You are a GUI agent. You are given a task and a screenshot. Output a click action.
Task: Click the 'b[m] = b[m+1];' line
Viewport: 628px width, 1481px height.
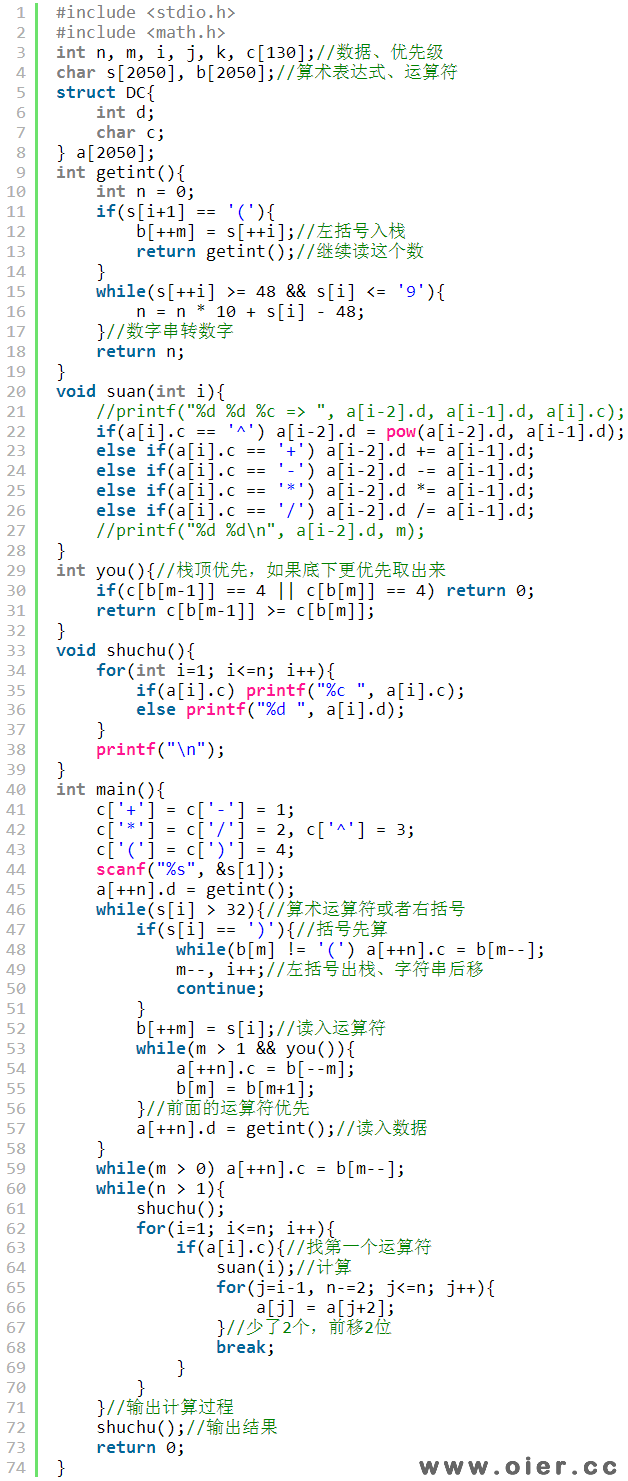[246, 1089]
